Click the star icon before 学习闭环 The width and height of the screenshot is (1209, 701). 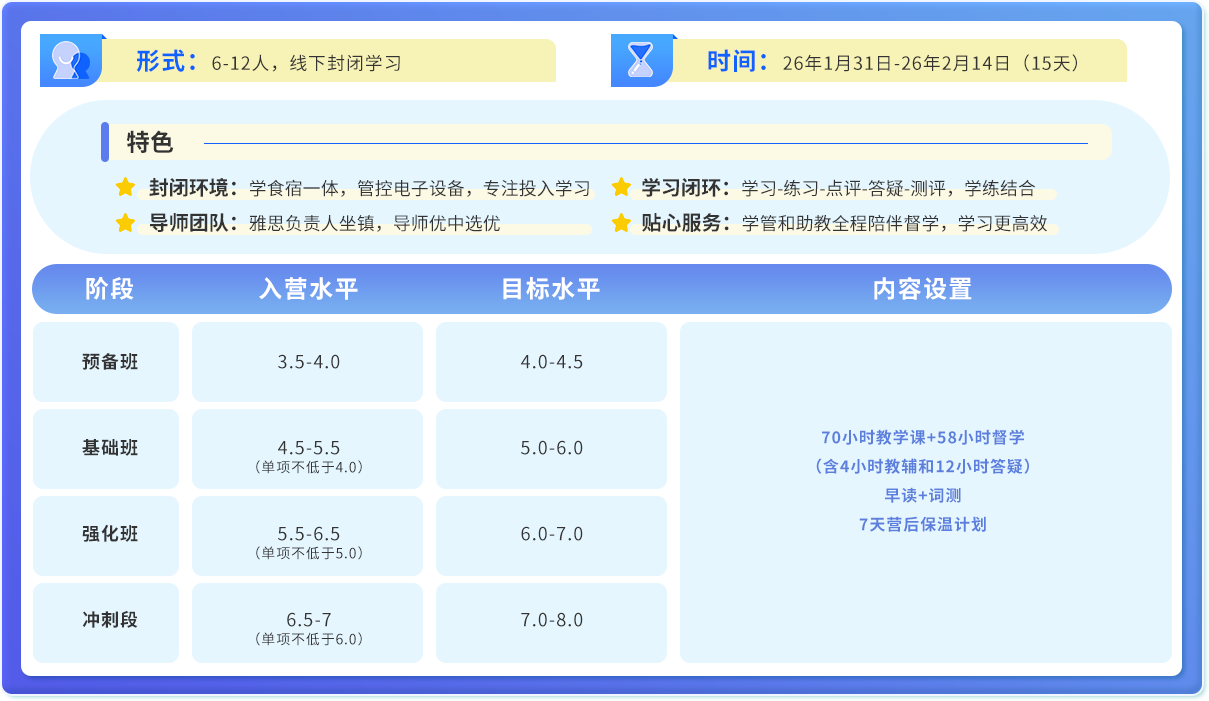coord(621,188)
